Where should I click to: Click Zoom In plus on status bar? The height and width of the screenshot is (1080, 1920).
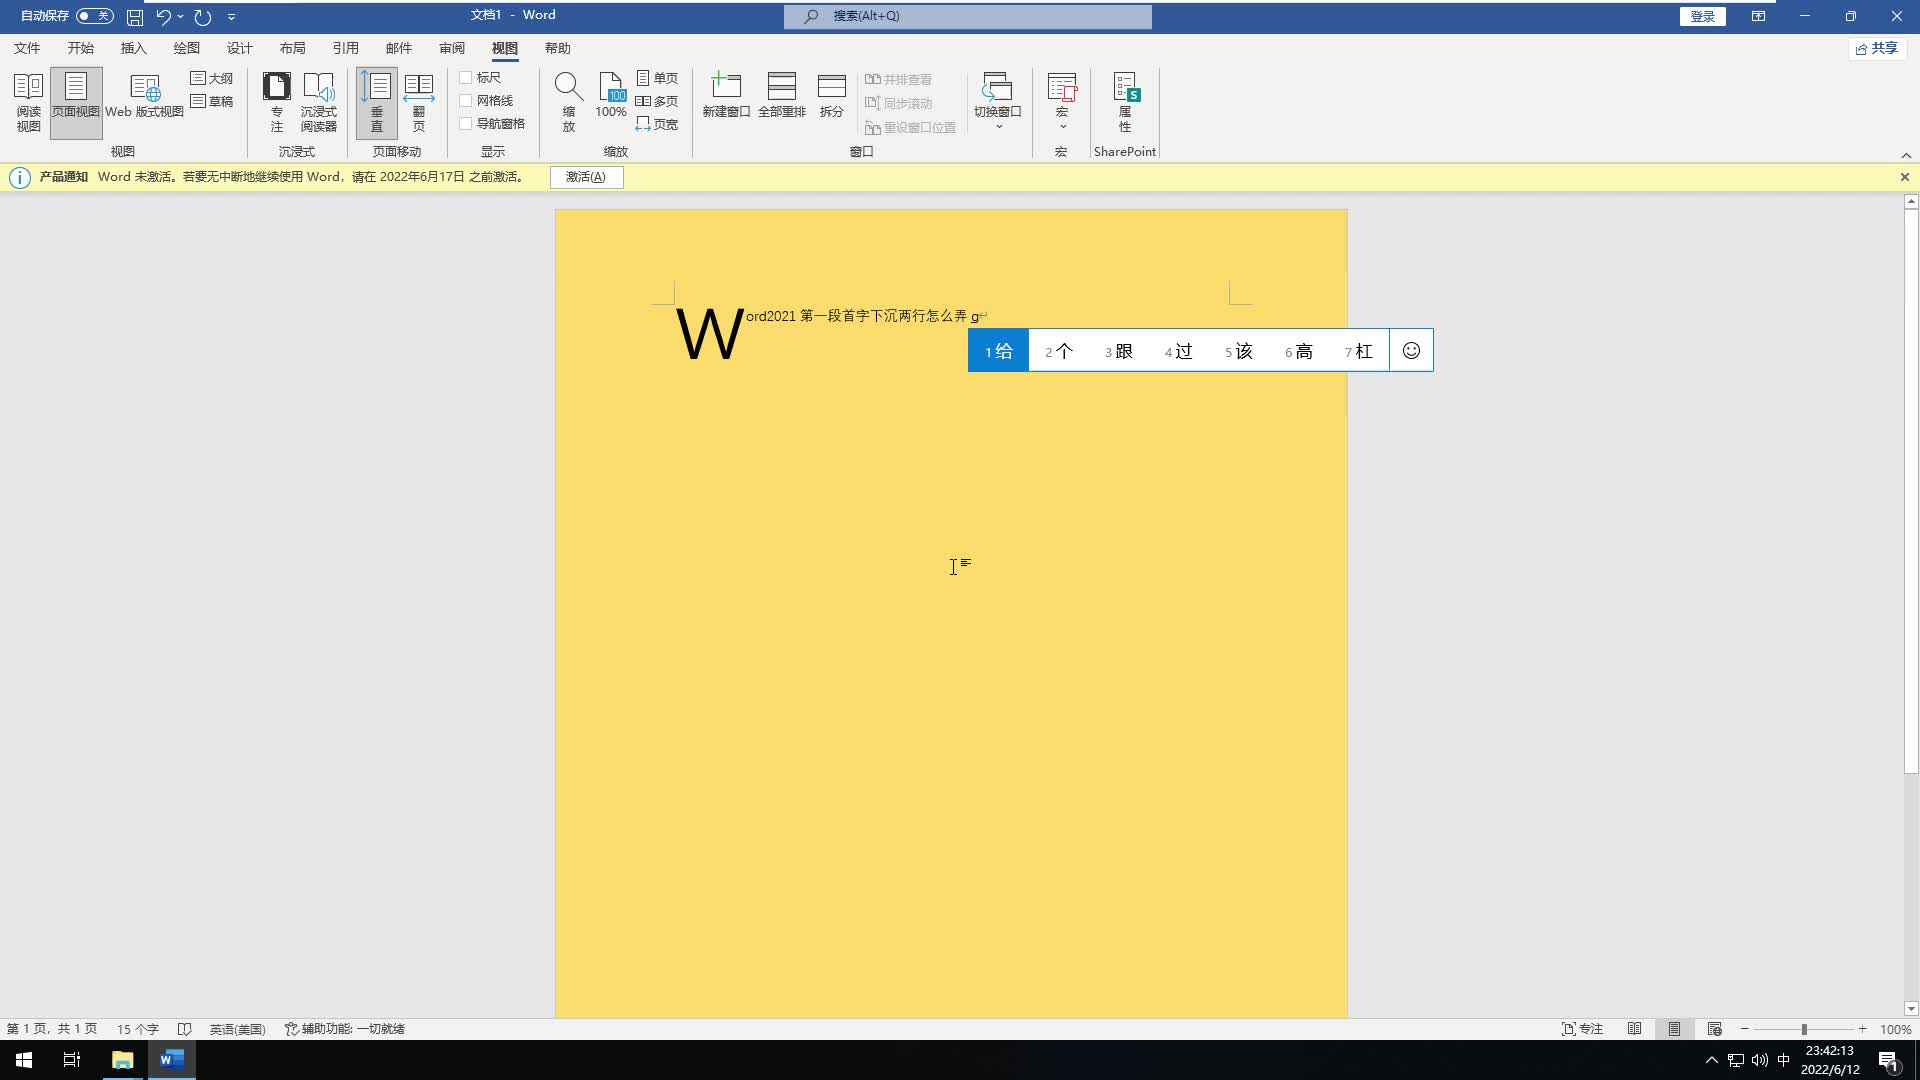[1862, 1029]
